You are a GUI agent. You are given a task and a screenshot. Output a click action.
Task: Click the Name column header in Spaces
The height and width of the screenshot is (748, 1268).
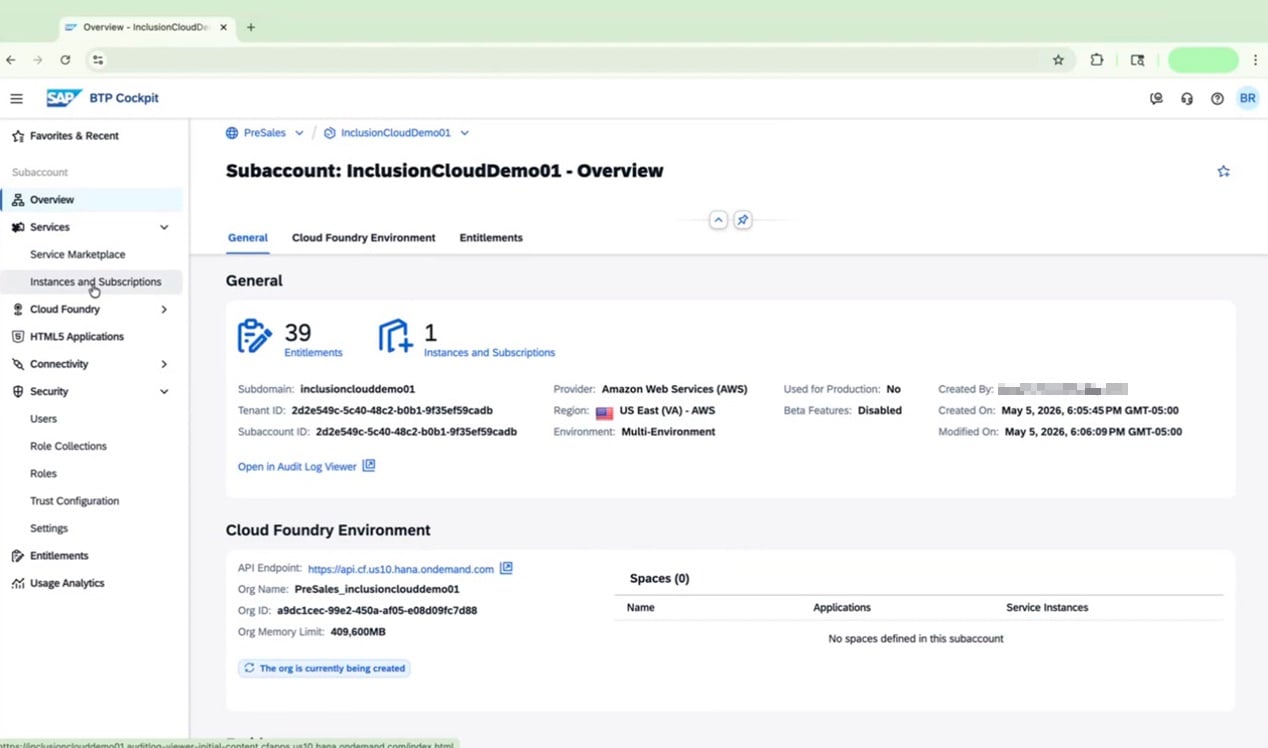pyautogui.click(x=640, y=608)
